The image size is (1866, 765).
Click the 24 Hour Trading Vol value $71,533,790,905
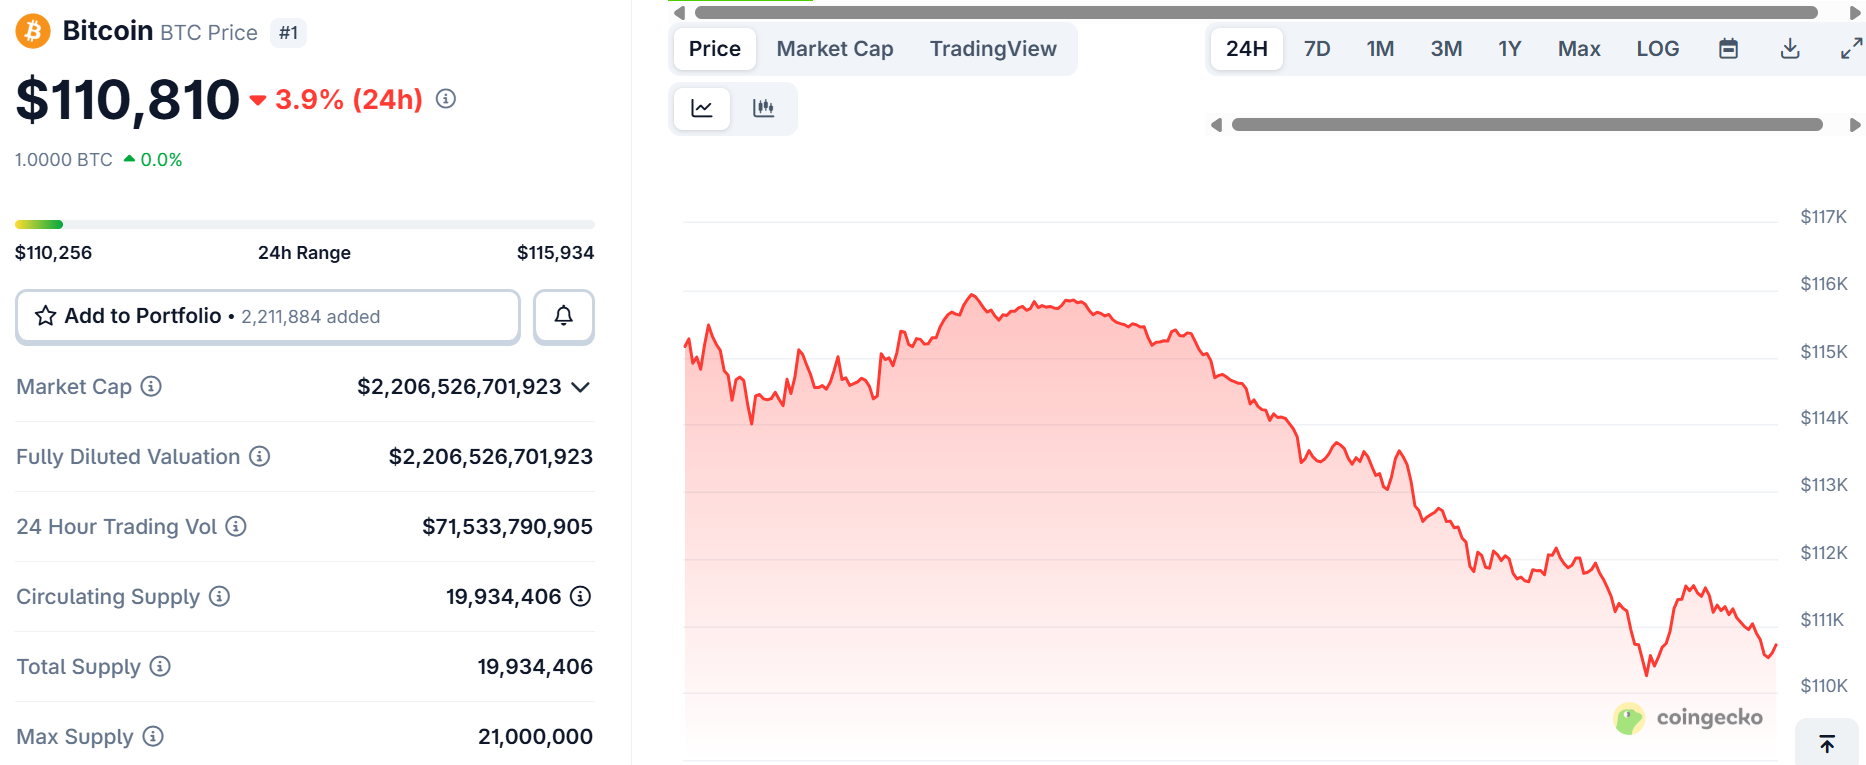click(x=507, y=526)
